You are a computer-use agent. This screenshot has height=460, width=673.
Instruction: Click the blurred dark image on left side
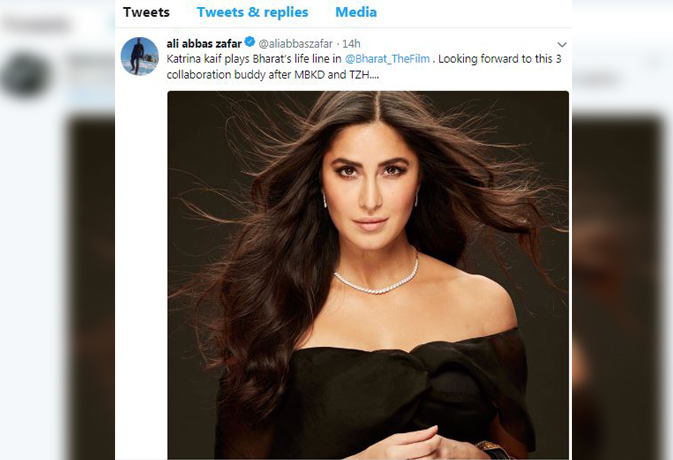[x=90, y=280]
